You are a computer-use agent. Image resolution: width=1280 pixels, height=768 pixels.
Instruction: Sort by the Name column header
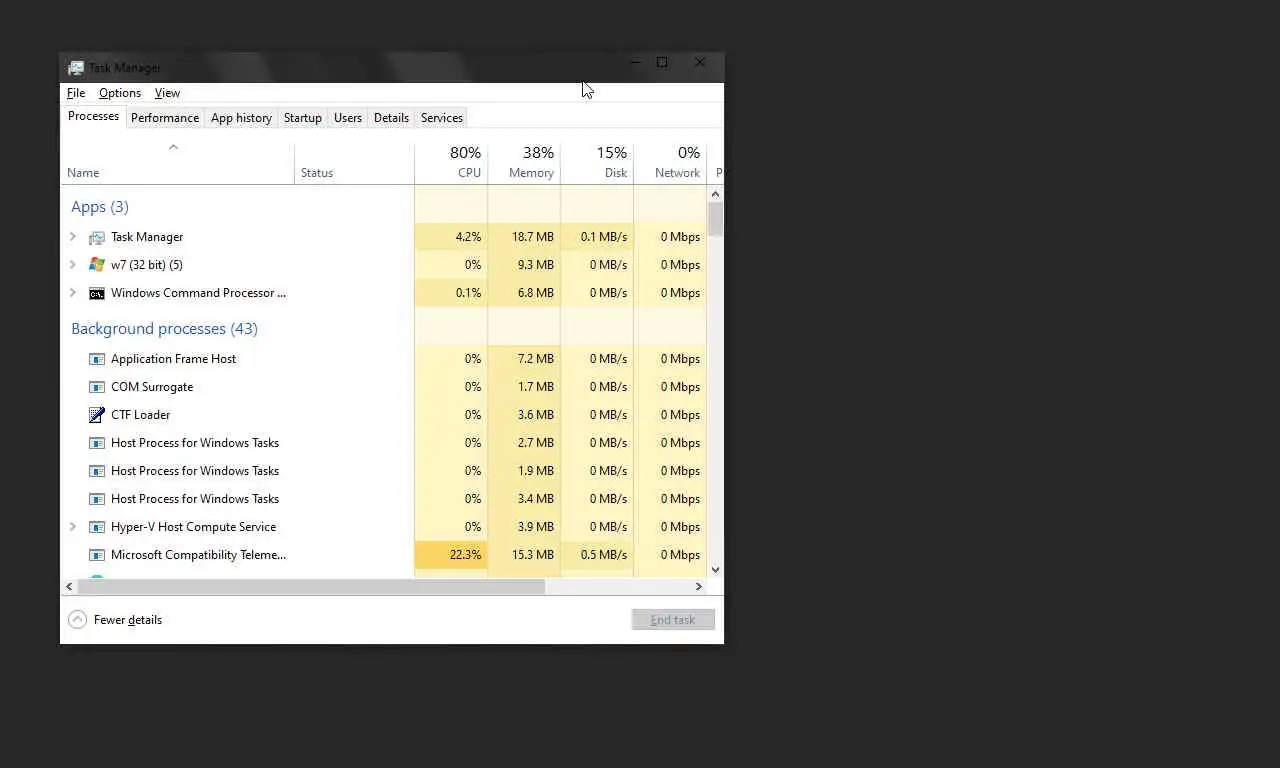coord(178,164)
